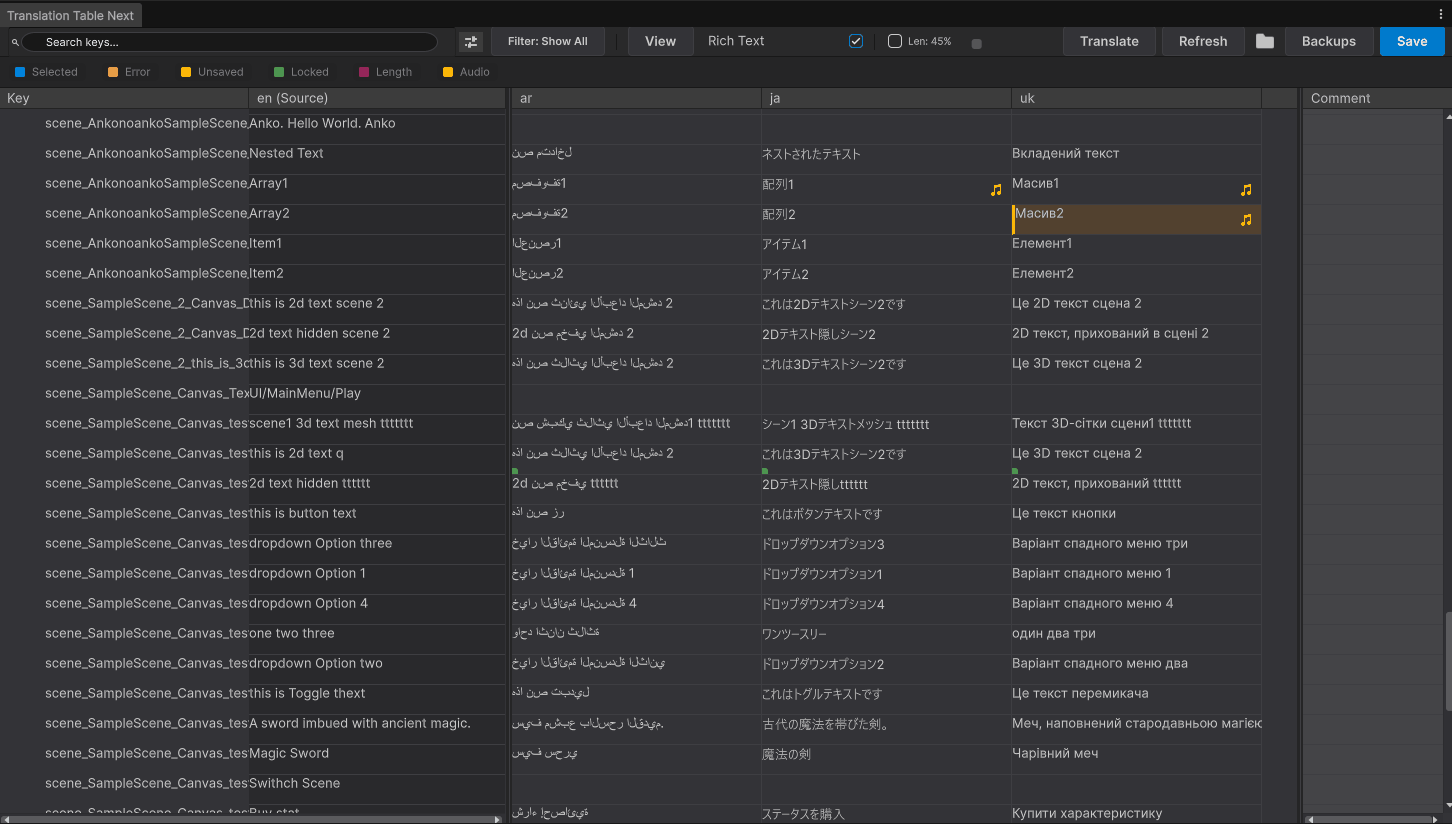This screenshot has height=824, width=1452.
Task: Click the en (Source) column header
Action: click(292, 98)
